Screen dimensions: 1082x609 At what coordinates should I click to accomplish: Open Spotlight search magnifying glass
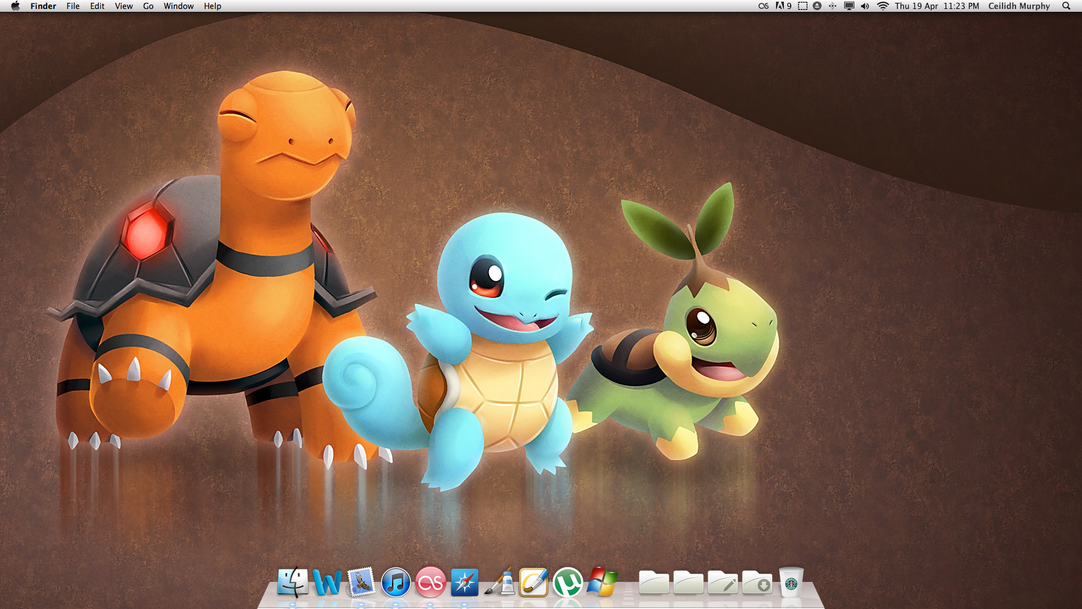tap(1066, 6)
